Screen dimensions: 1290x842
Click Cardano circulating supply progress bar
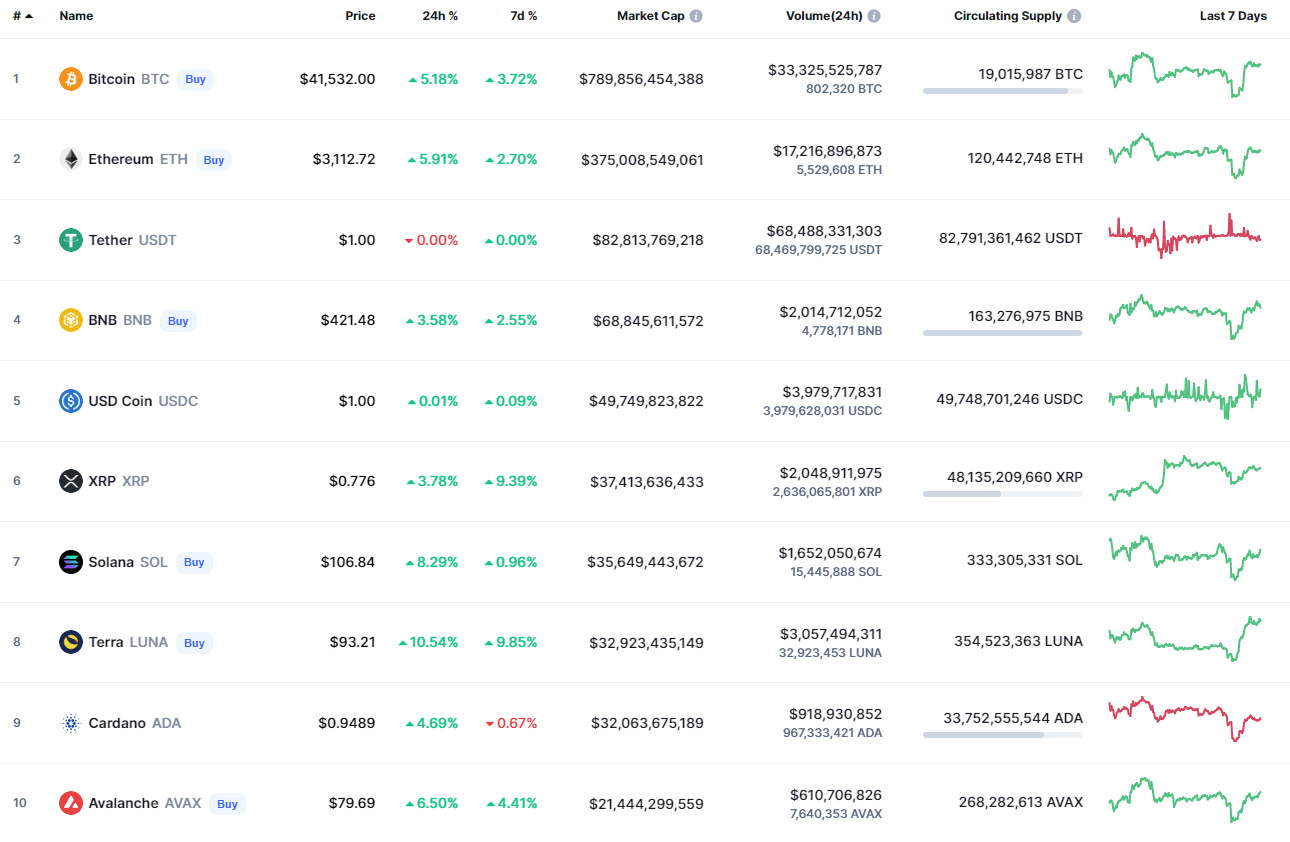pyautogui.click(x=1002, y=735)
